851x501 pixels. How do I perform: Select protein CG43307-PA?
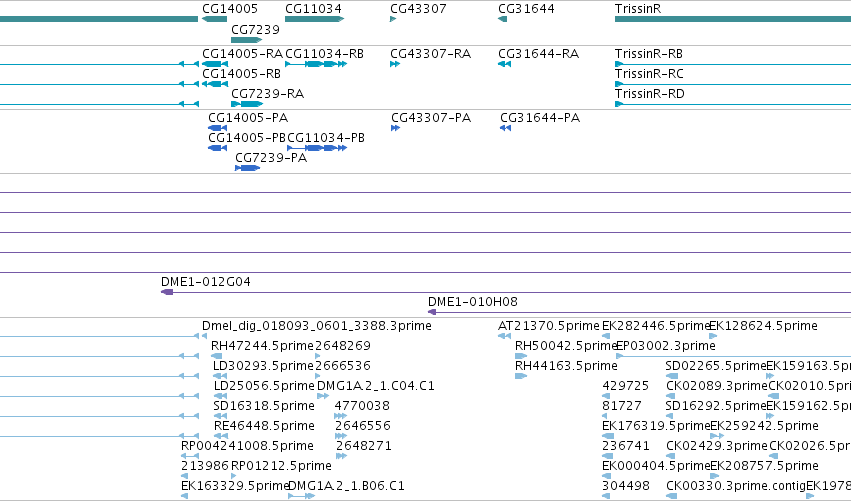coord(431,118)
